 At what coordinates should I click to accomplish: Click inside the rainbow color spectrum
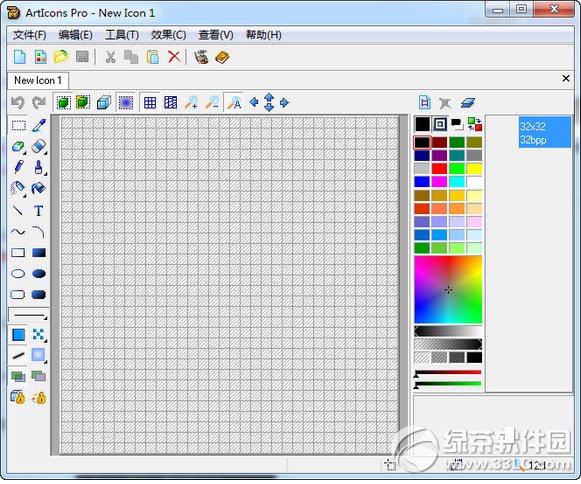448,289
